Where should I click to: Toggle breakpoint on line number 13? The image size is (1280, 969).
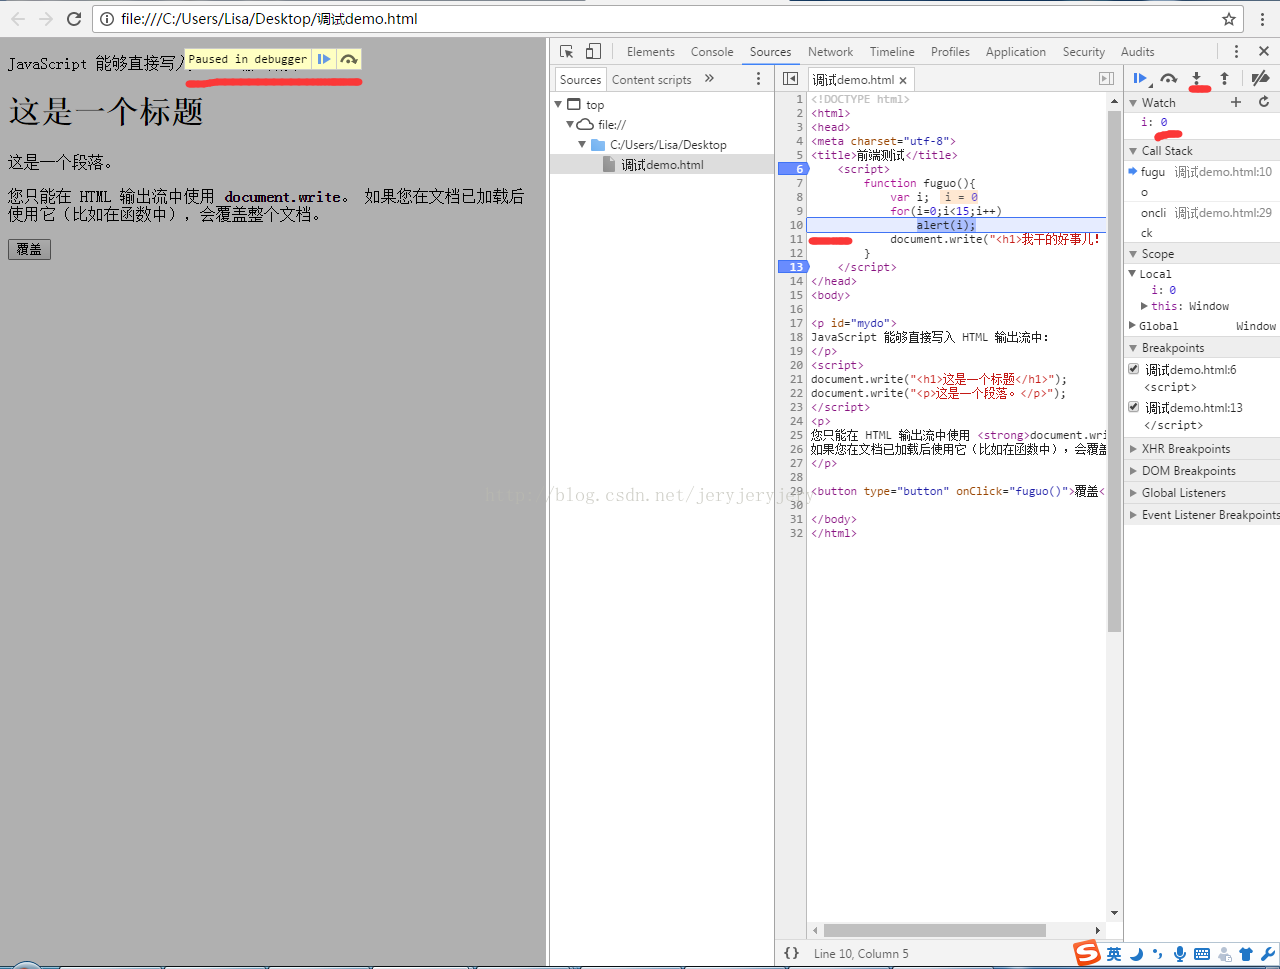pyautogui.click(x=793, y=267)
